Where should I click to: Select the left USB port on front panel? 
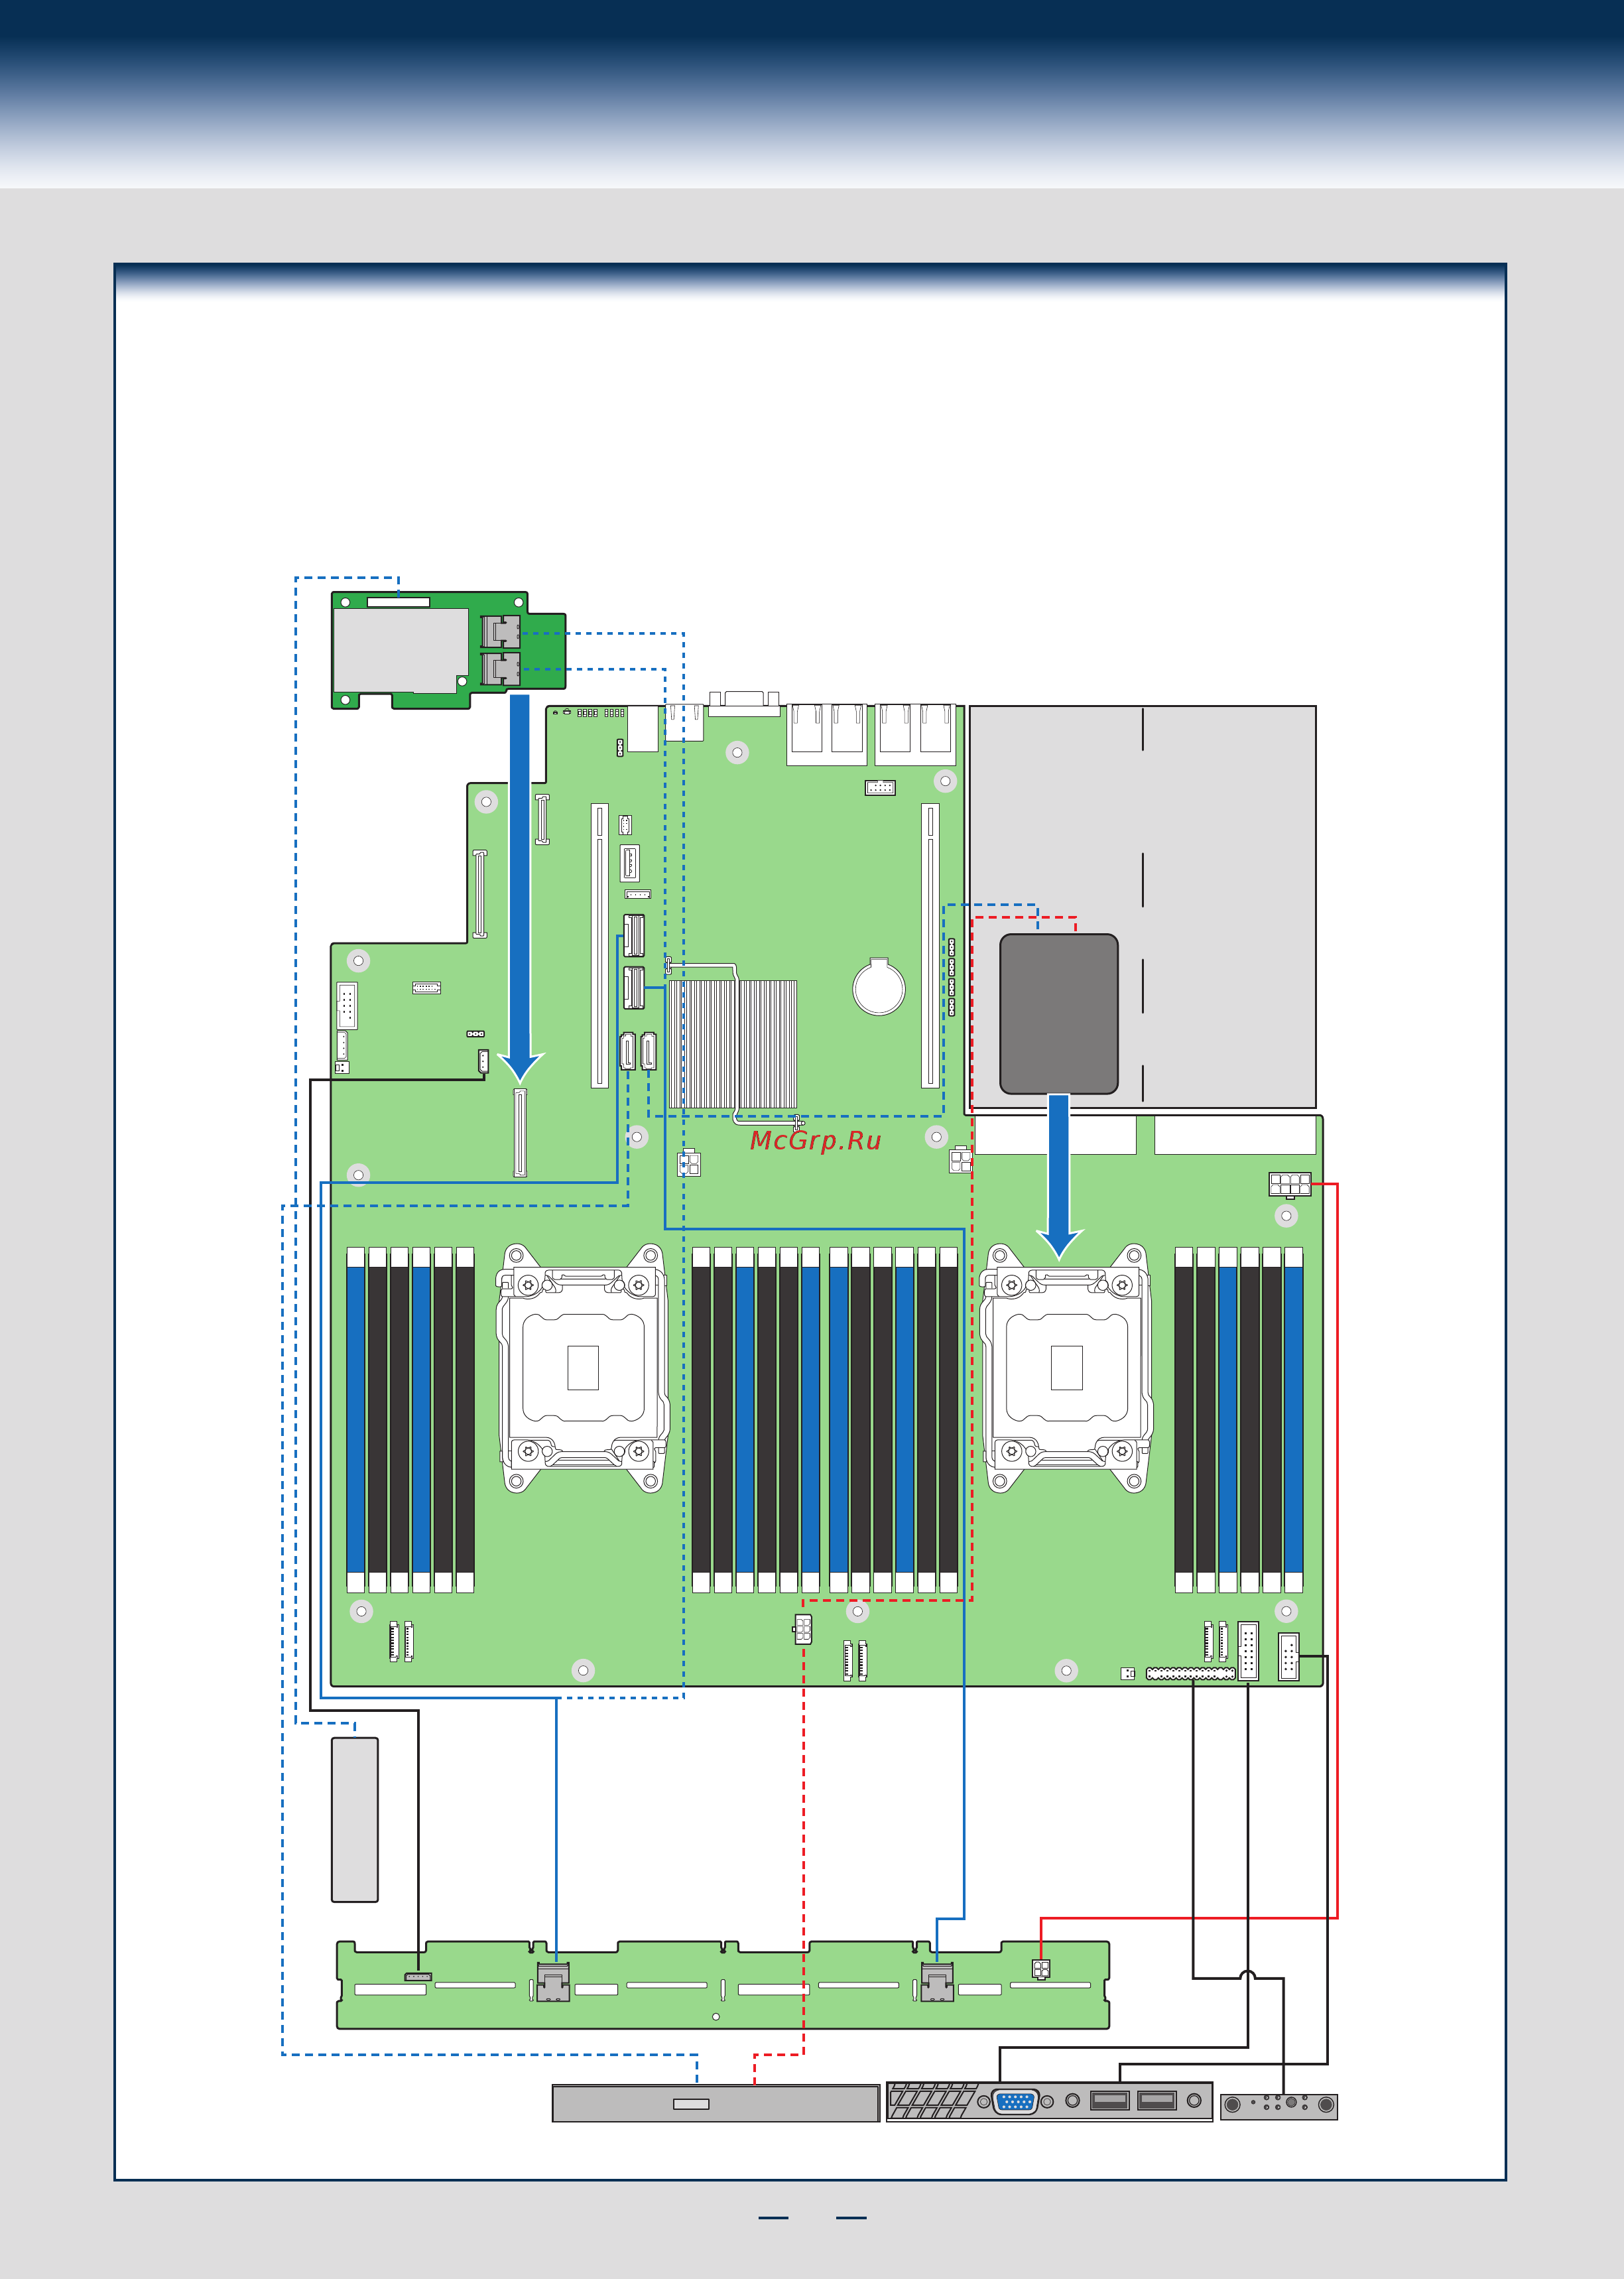click(1109, 2100)
